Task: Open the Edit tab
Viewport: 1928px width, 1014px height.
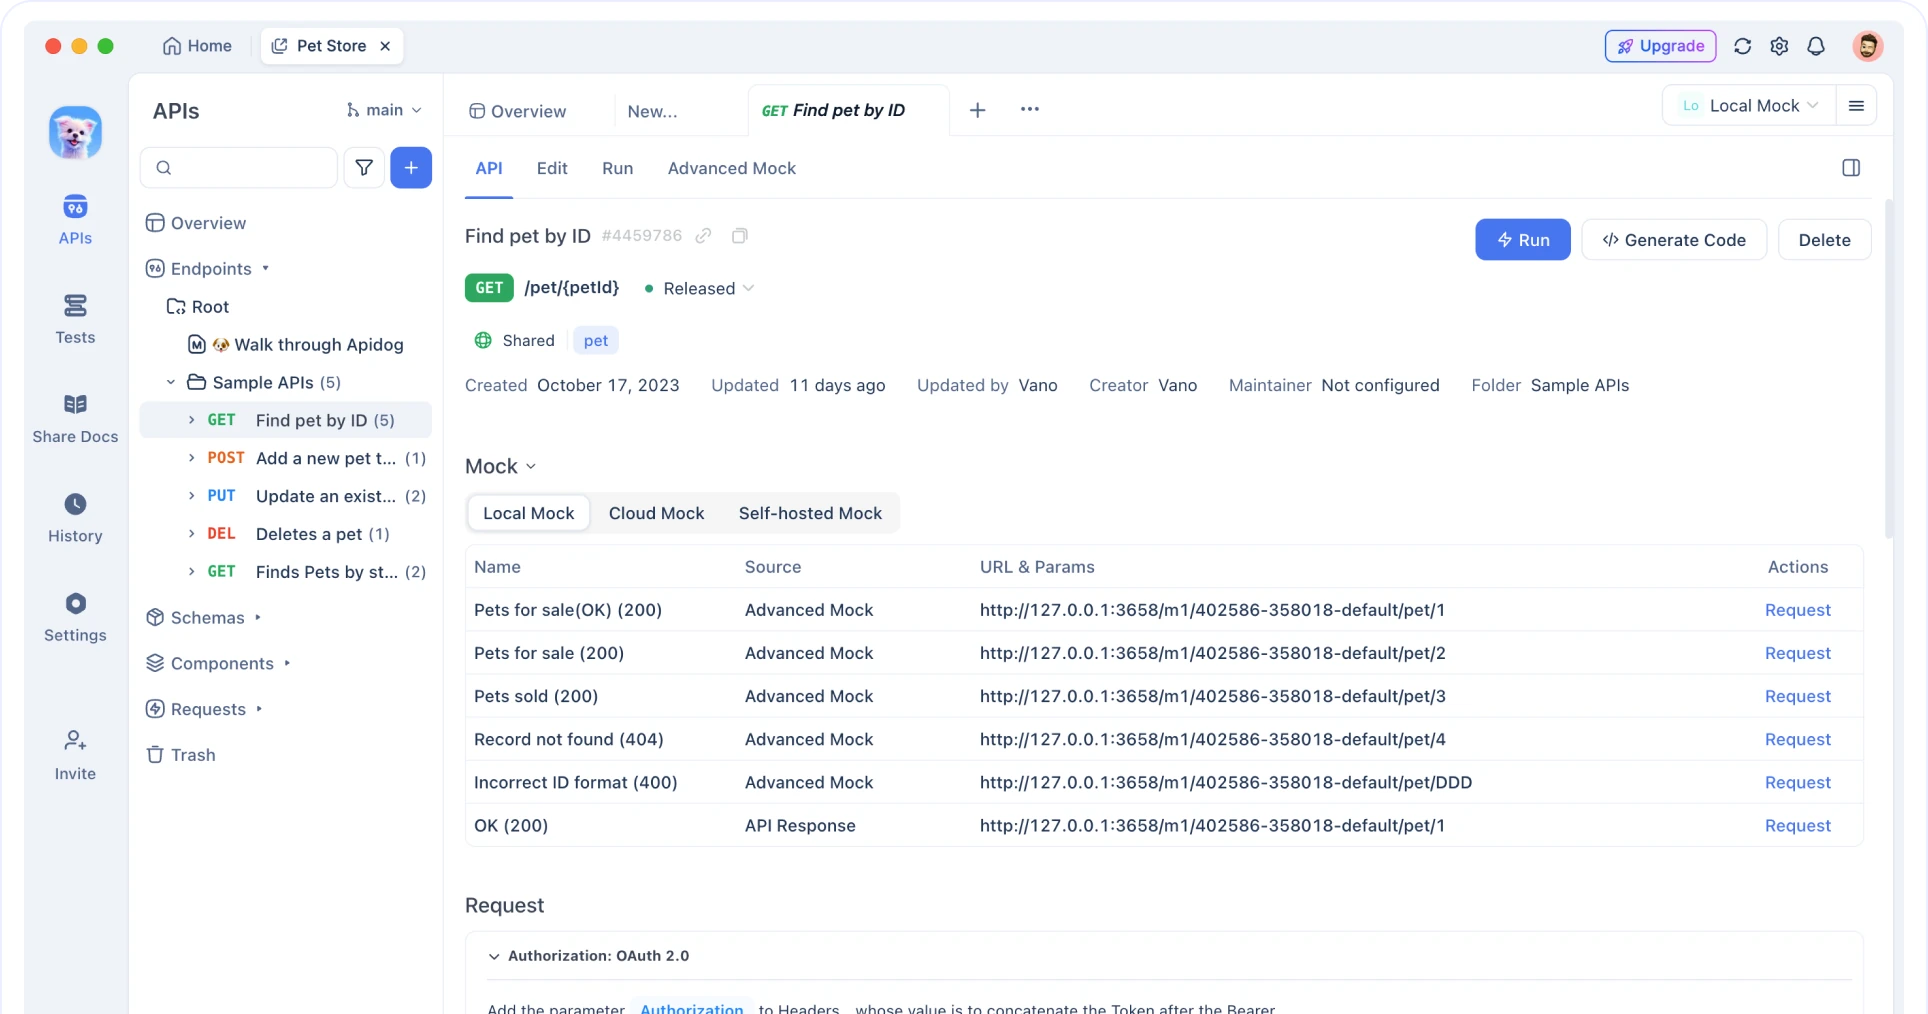Action: tap(551, 168)
